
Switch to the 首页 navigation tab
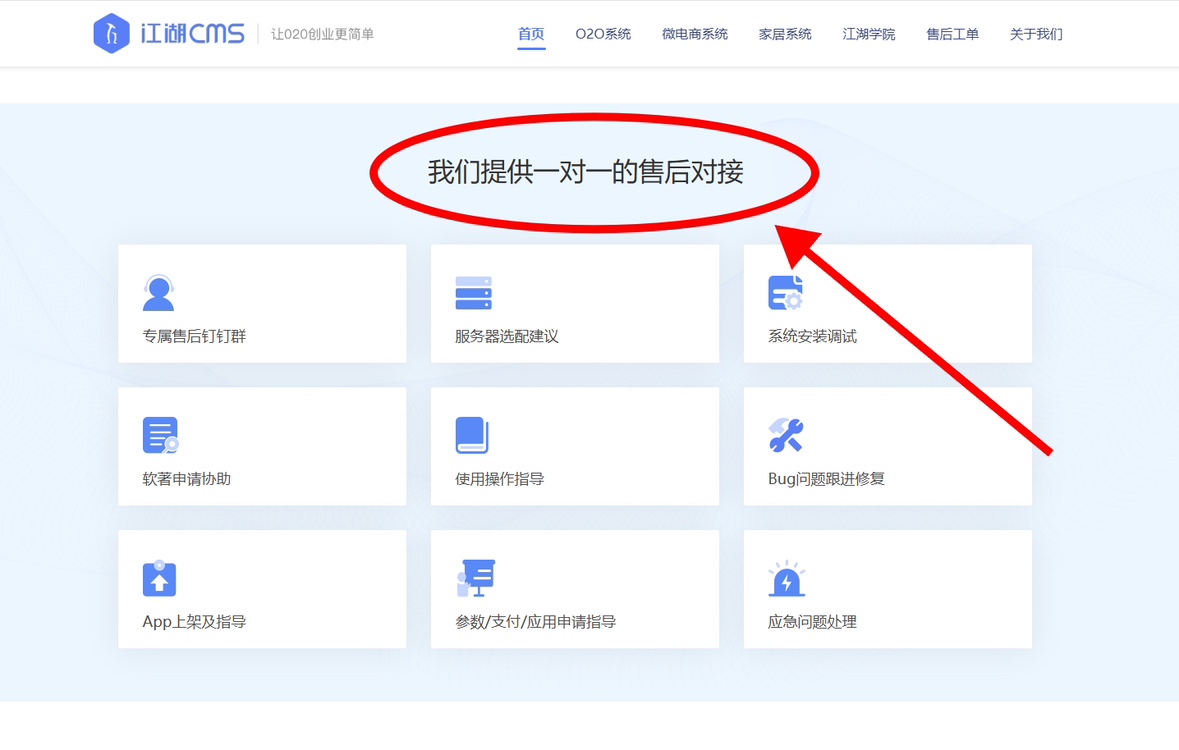pyautogui.click(x=531, y=34)
